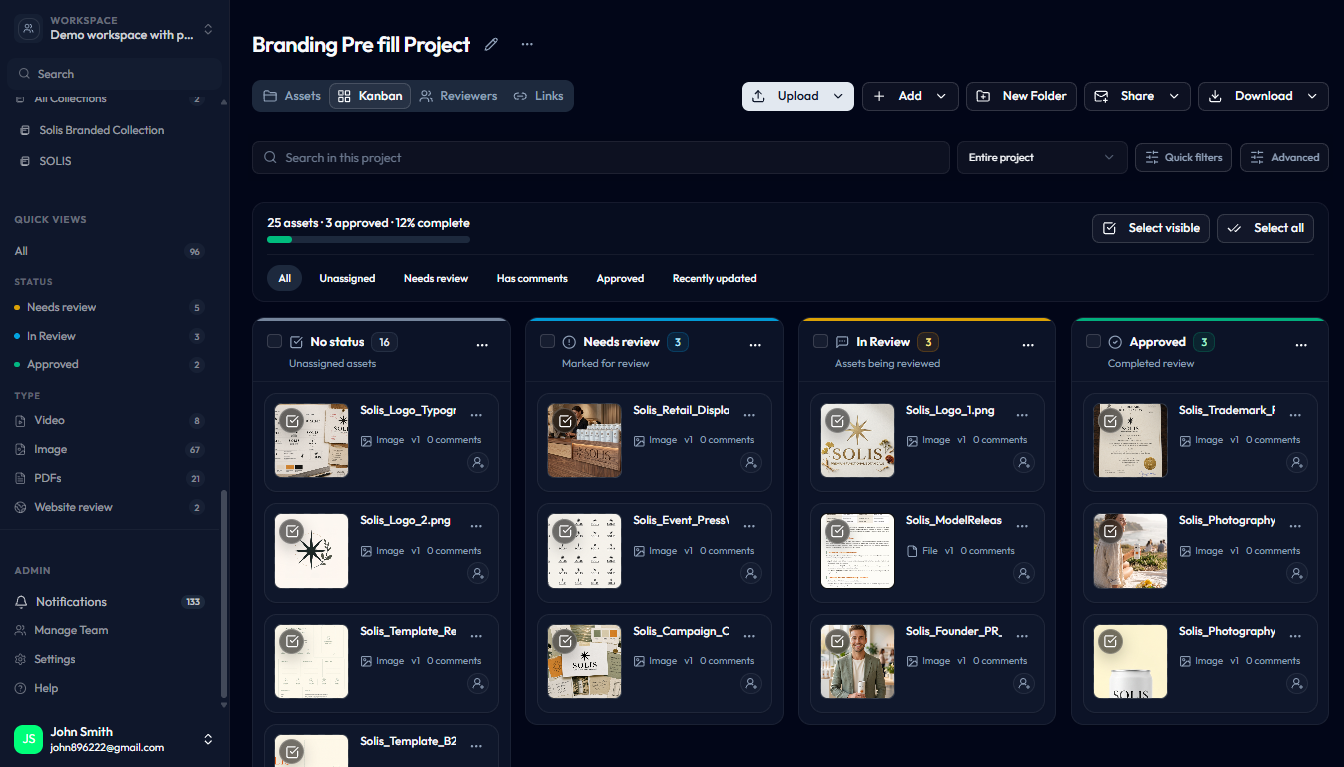Expand the workspace switcher chevron

(x=208, y=29)
